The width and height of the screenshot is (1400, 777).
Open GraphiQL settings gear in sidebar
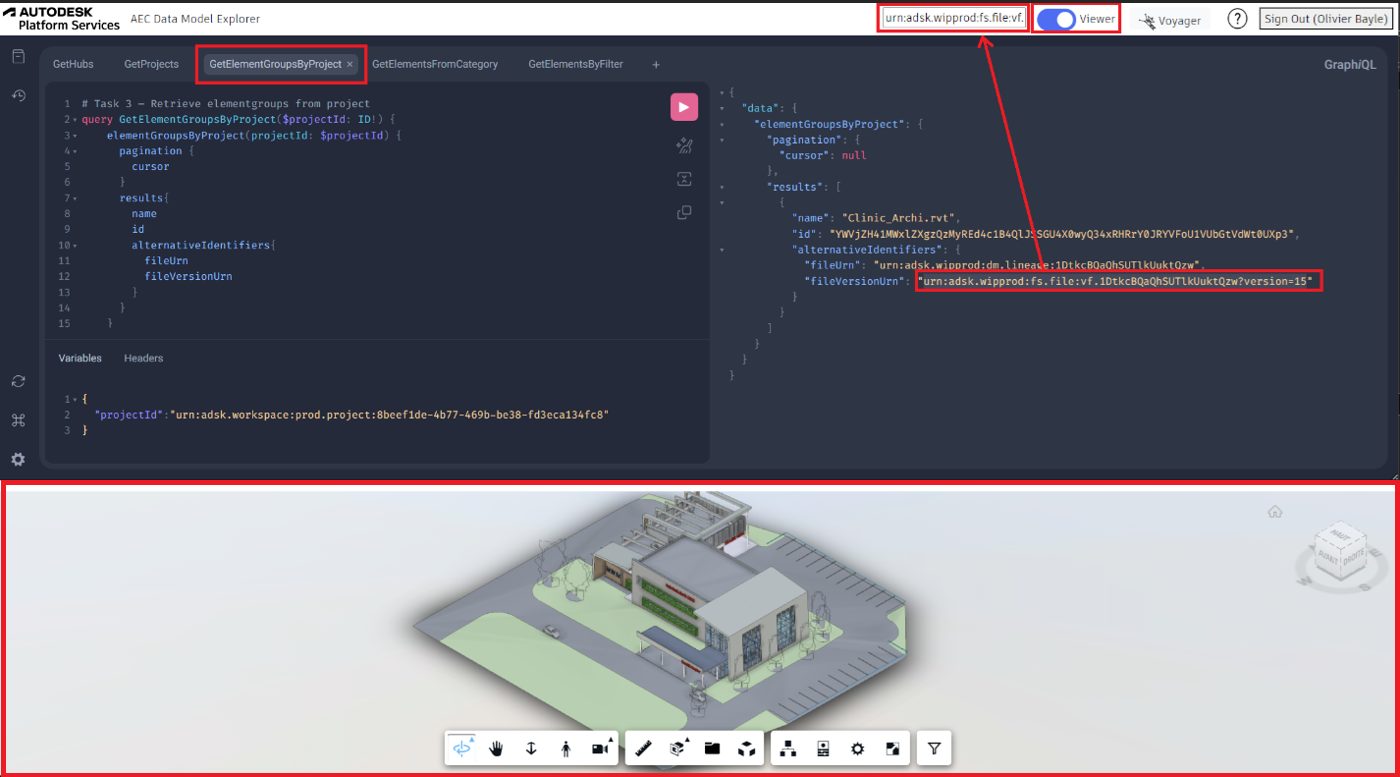tap(18, 459)
